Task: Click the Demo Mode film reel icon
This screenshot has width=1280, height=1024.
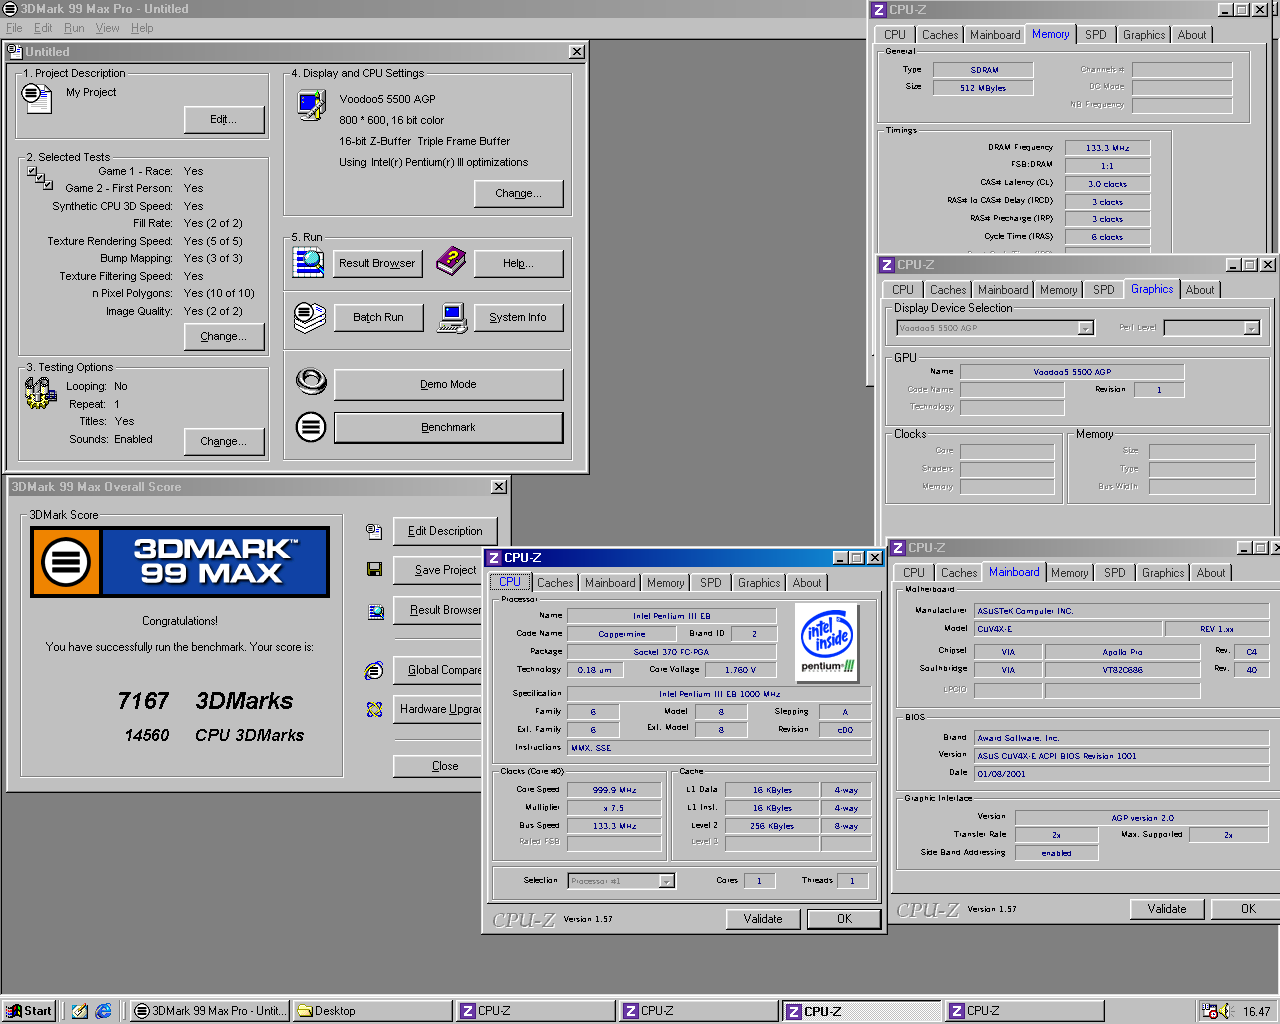Action: pos(311,382)
